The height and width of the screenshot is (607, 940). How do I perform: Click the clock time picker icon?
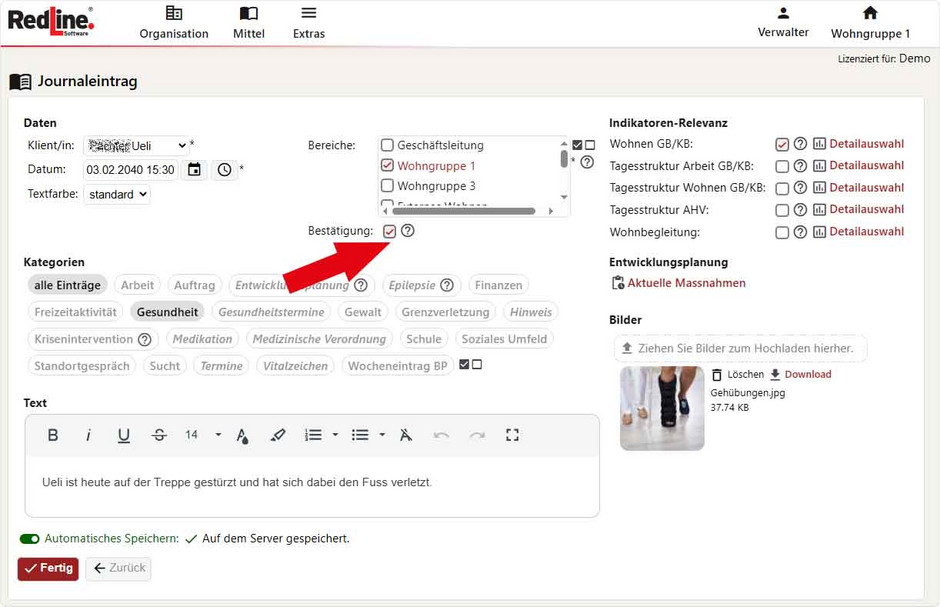[x=224, y=170]
